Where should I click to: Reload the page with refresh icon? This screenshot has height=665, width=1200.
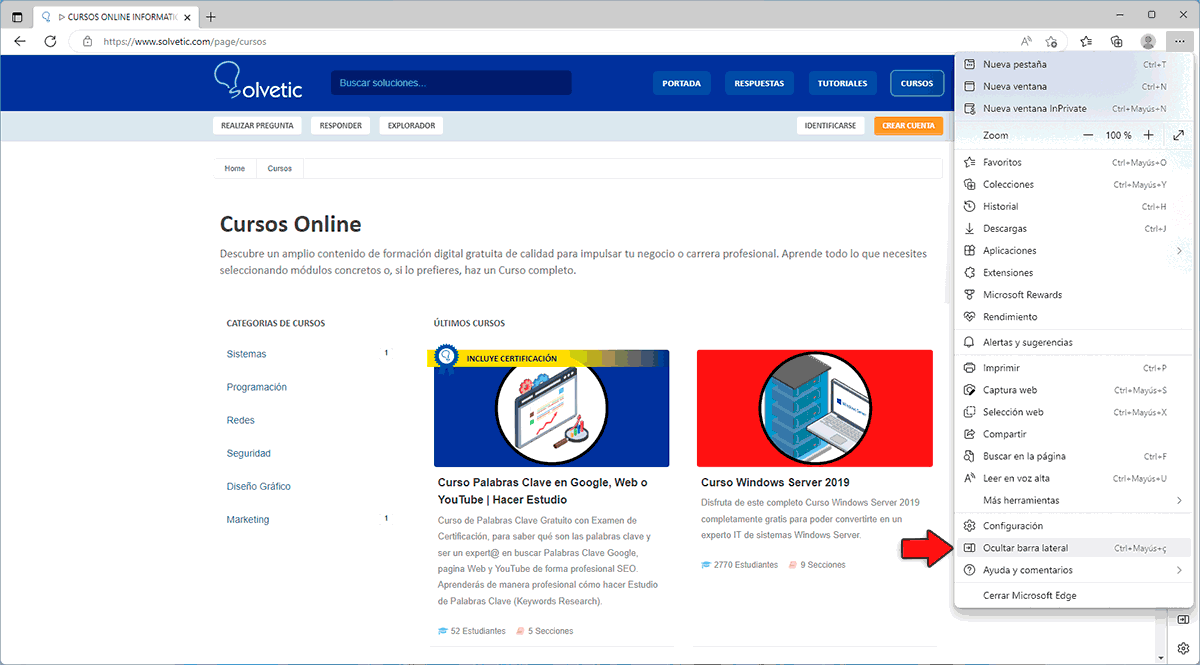click(x=50, y=42)
